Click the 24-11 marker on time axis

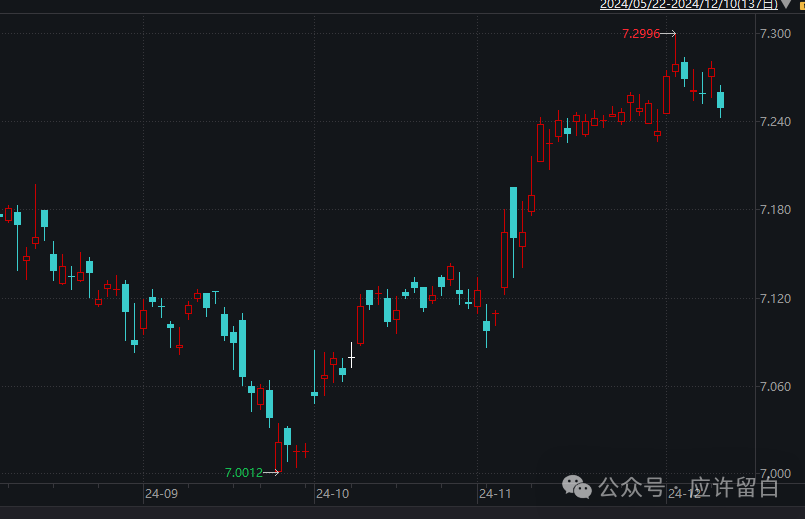tap(495, 494)
